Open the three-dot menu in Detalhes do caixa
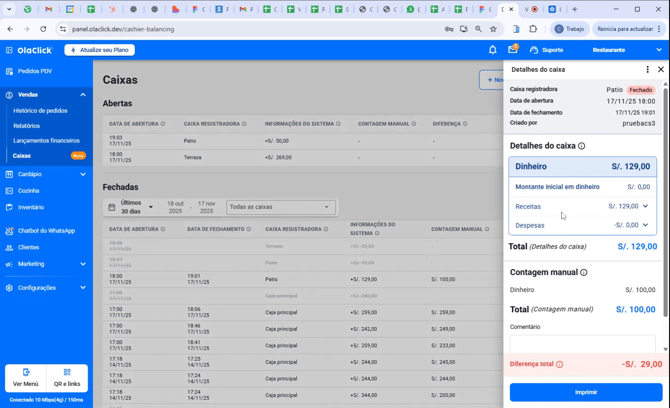 [647, 69]
